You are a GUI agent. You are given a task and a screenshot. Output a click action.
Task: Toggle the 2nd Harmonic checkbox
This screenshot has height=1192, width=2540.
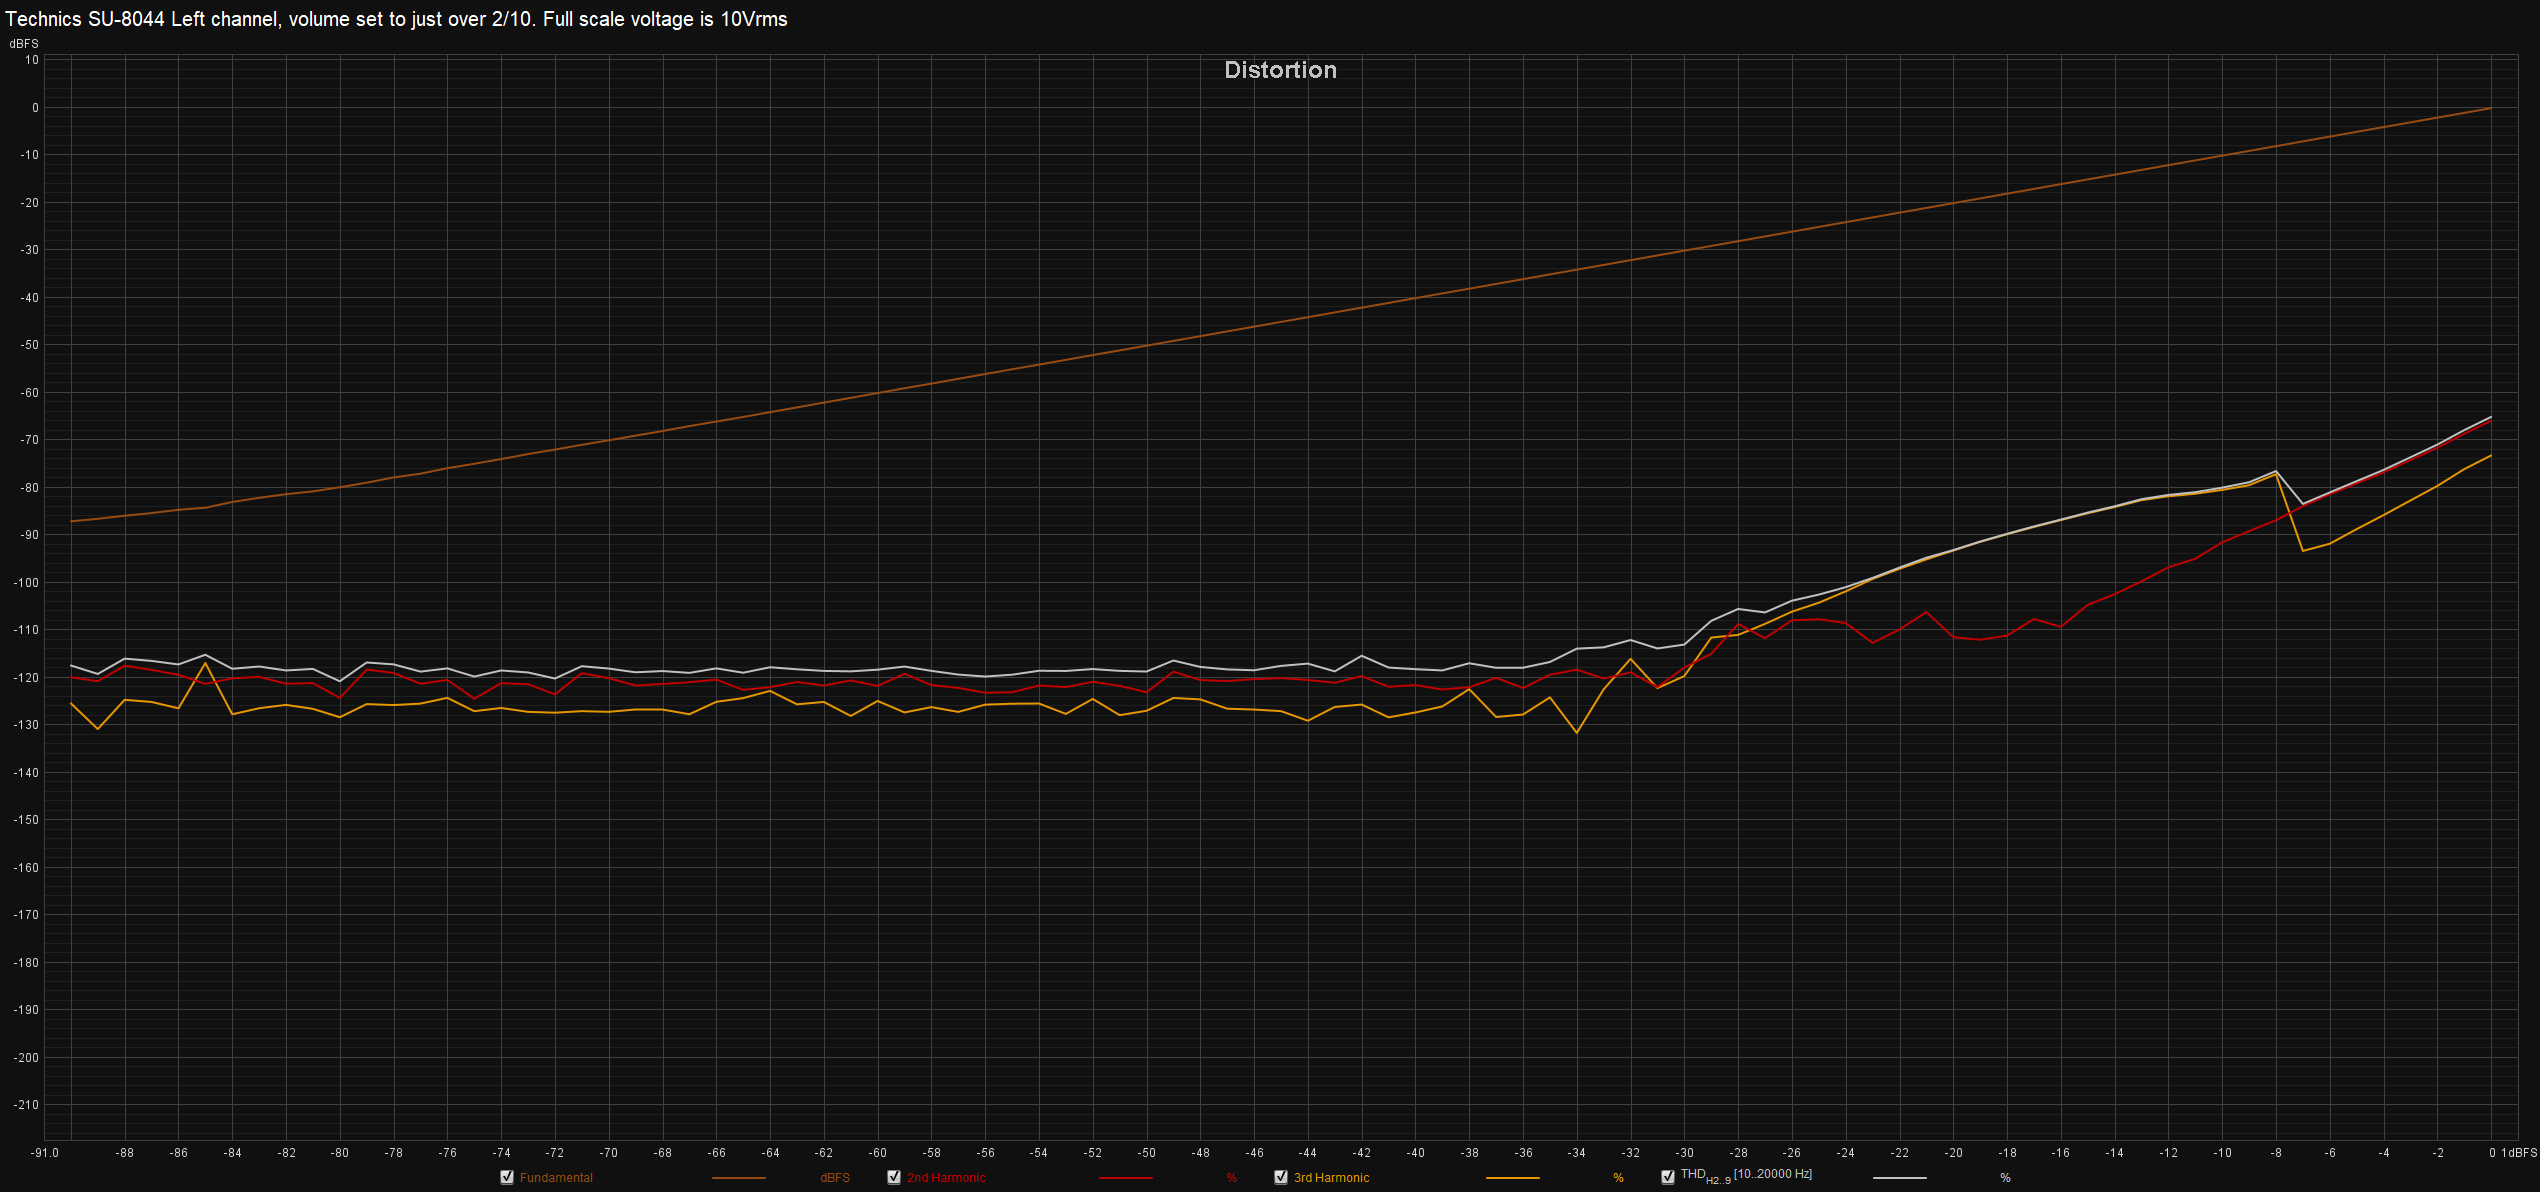pyautogui.click(x=894, y=1177)
